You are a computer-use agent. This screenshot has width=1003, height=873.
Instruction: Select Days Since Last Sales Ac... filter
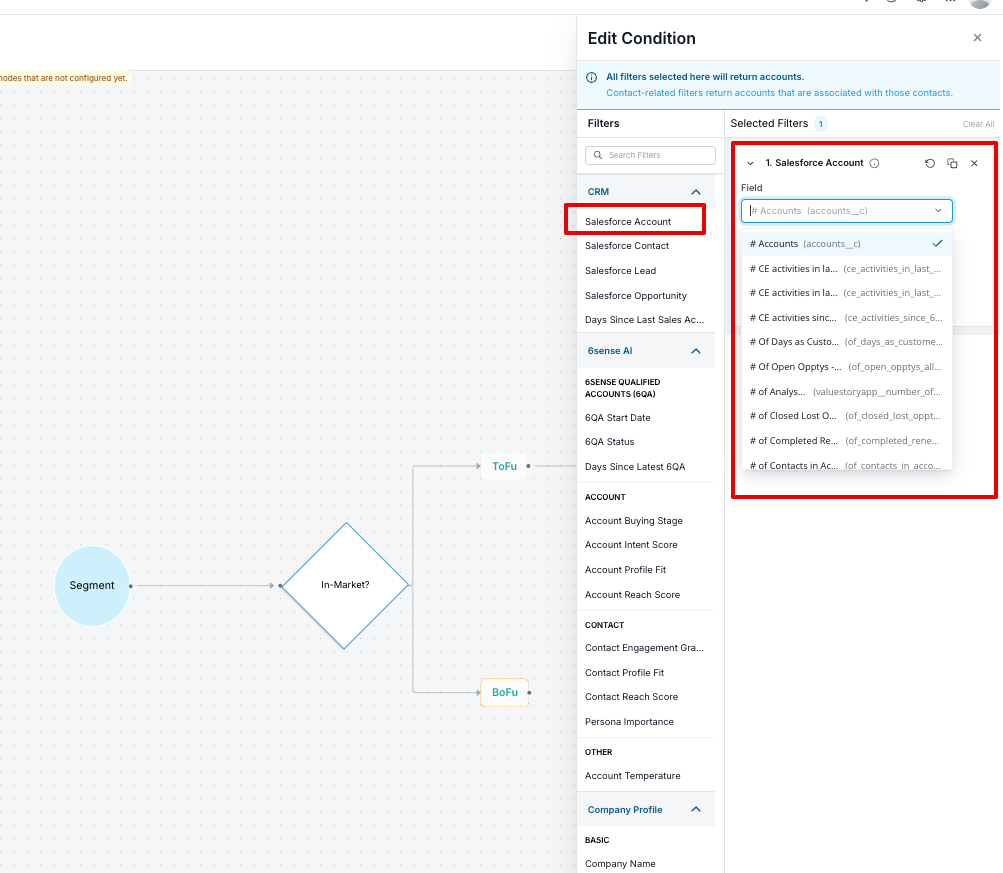[x=644, y=320]
